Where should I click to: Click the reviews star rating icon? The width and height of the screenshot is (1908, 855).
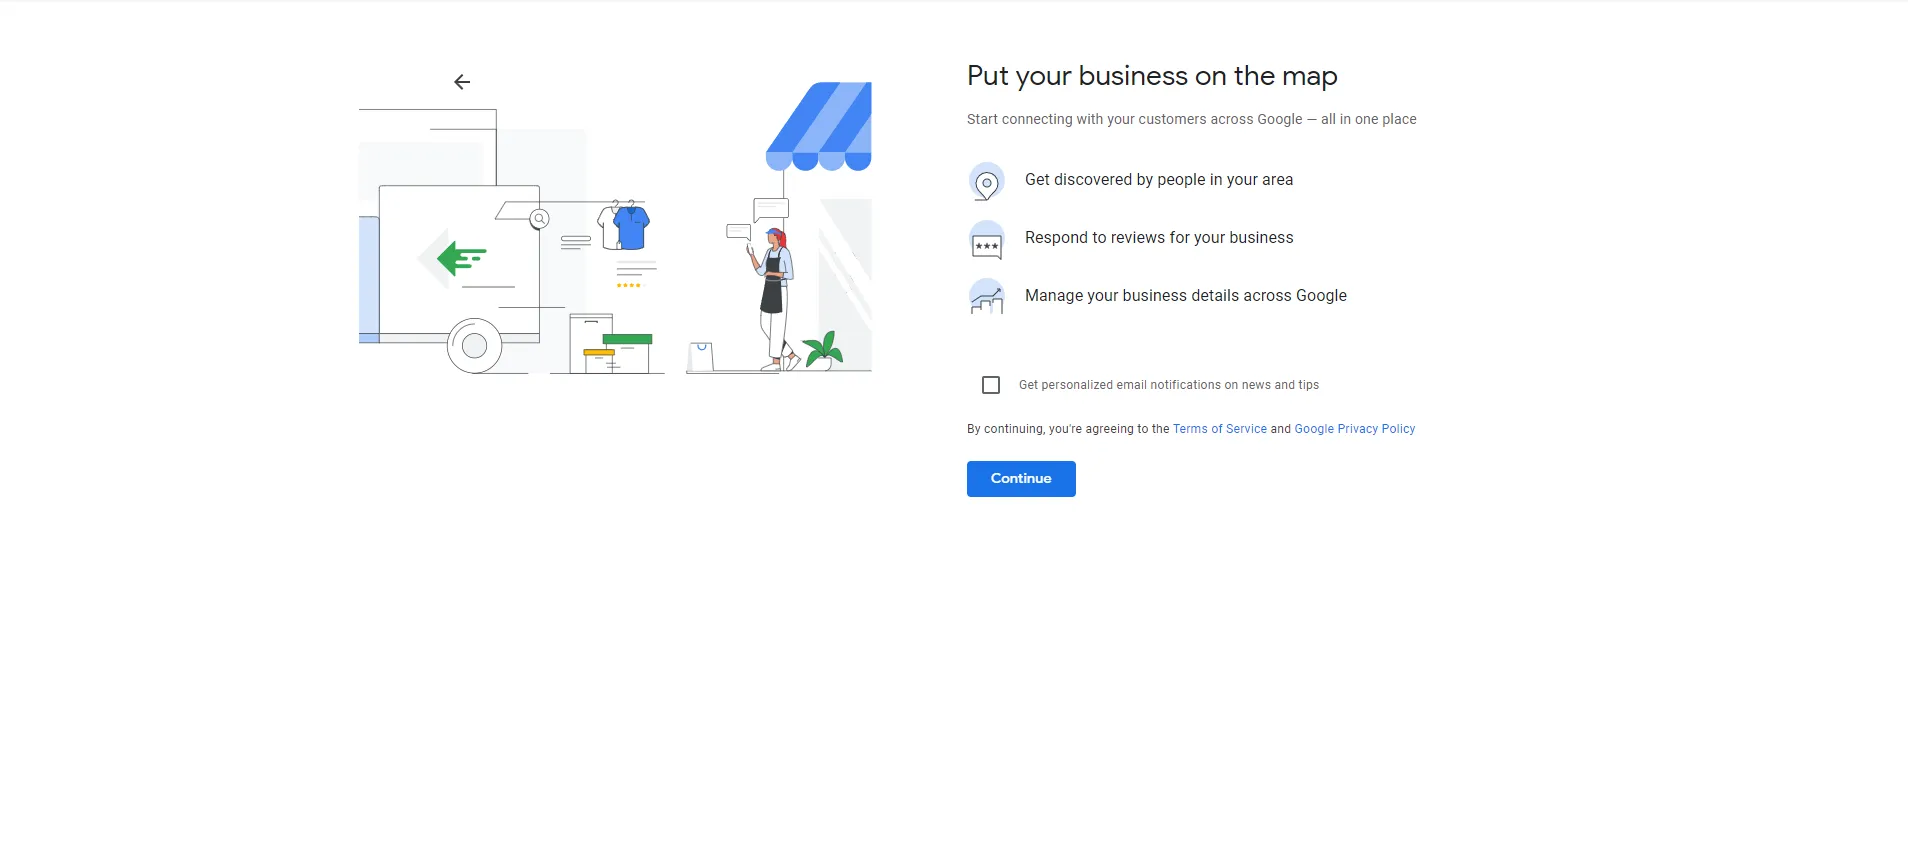(x=987, y=240)
